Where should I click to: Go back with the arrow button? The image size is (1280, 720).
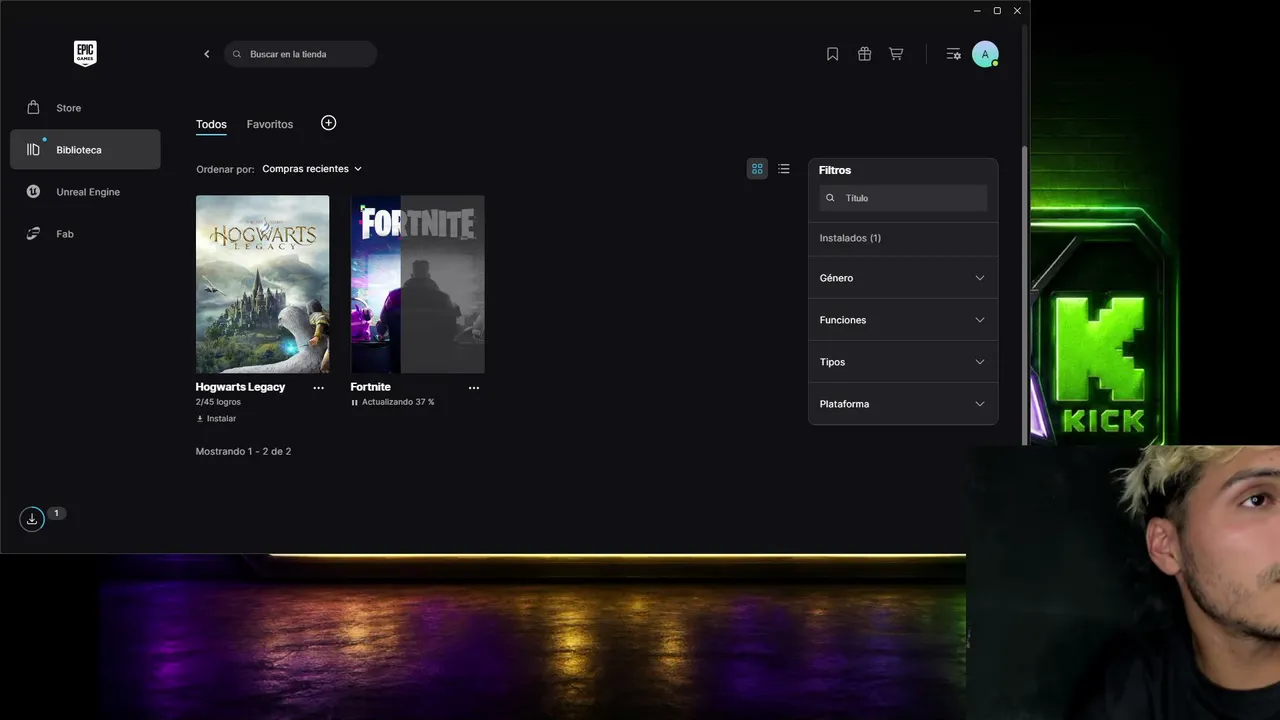[207, 54]
